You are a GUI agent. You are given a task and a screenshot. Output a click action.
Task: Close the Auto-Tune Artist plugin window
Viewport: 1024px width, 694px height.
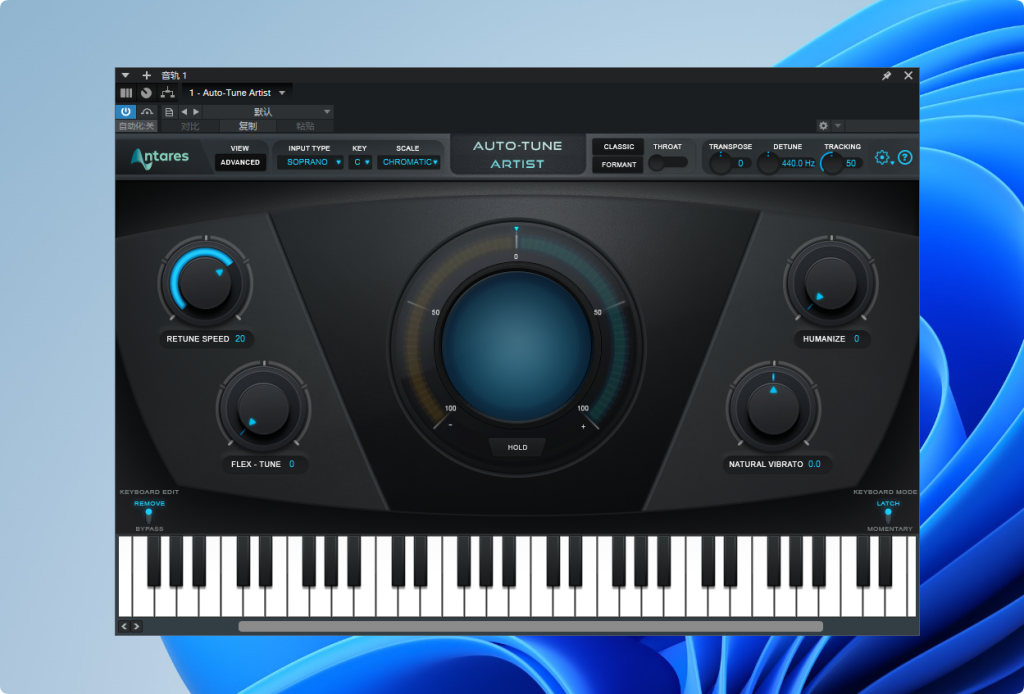click(x=908, y=75)
